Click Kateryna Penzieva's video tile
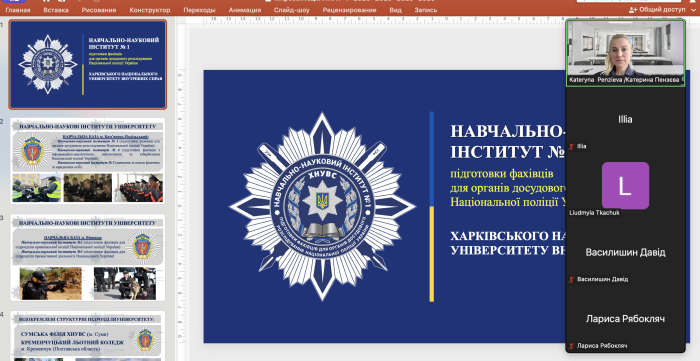The height and width of the screenshot is (361, 700). 625,53
